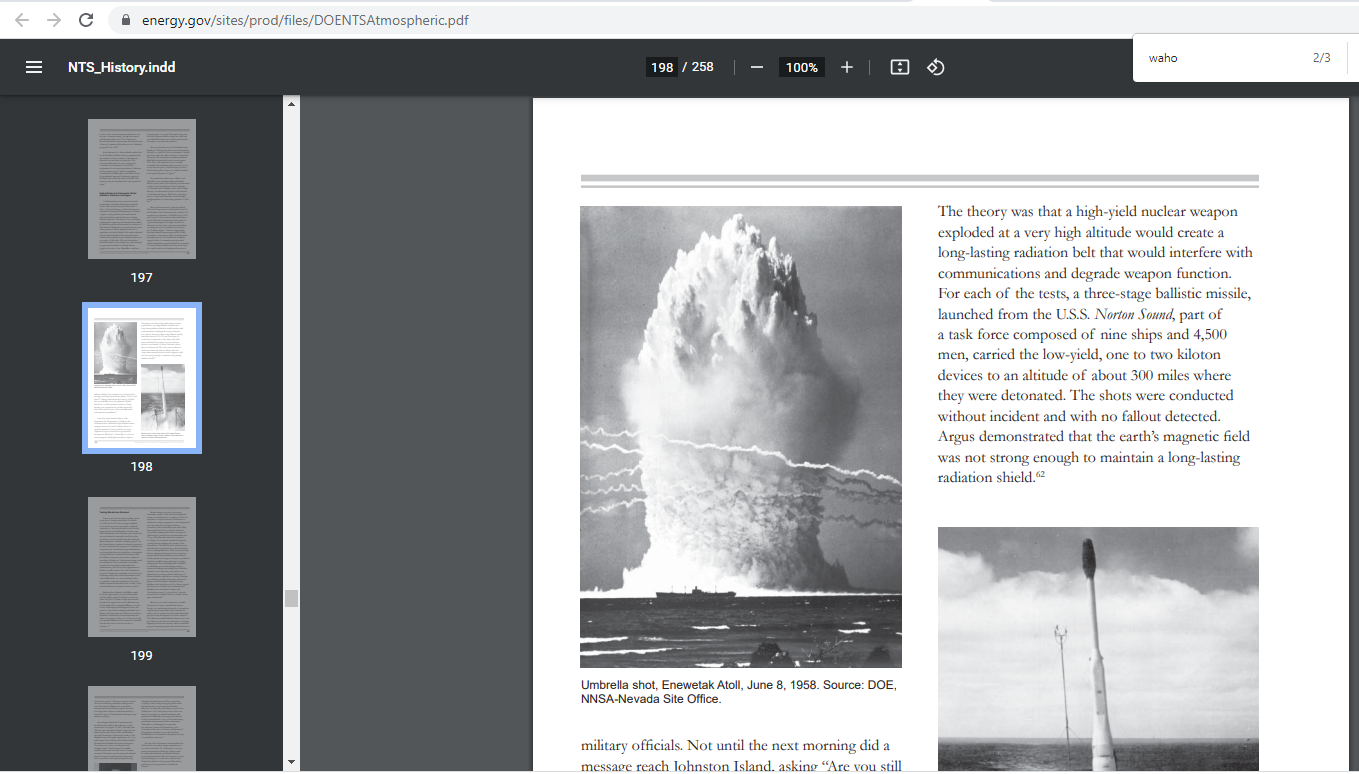
Task: Open the page 199 thumbnail
Action: point(142,567)
